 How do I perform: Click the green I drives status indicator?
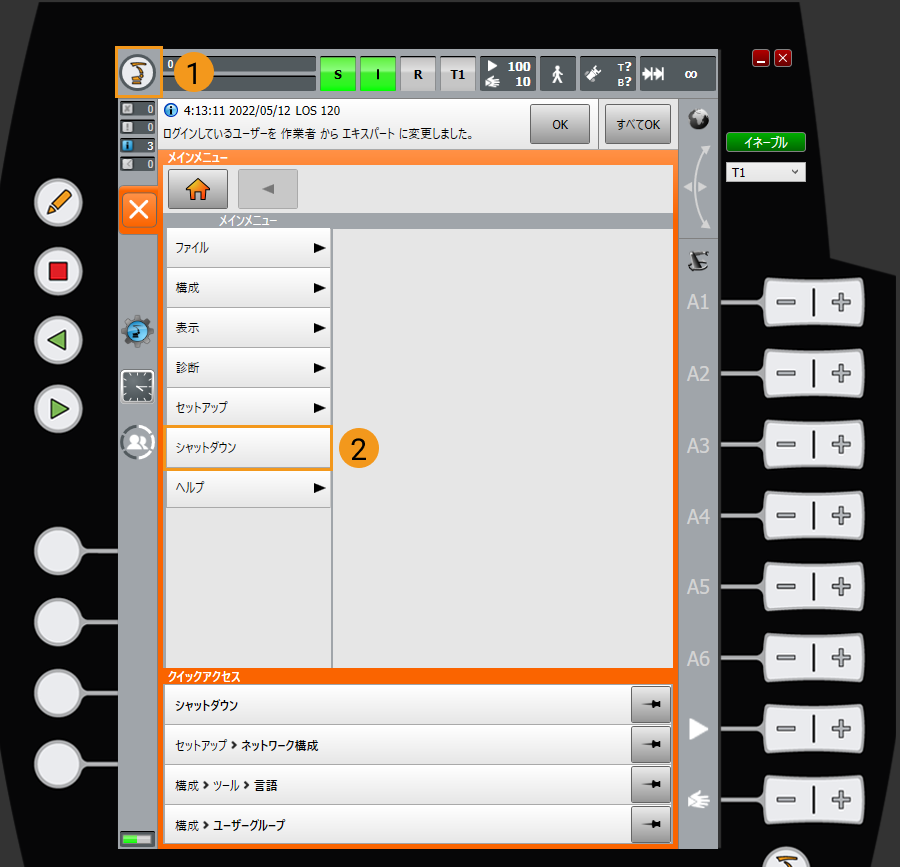tap(378, 74)
